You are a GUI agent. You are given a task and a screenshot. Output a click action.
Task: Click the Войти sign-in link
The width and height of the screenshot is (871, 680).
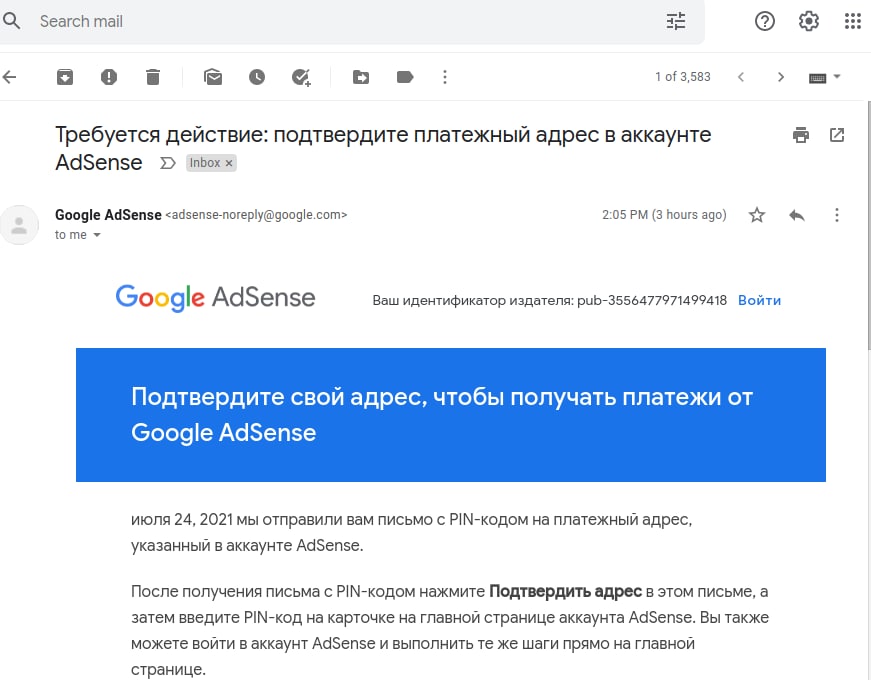pos(759,300)
